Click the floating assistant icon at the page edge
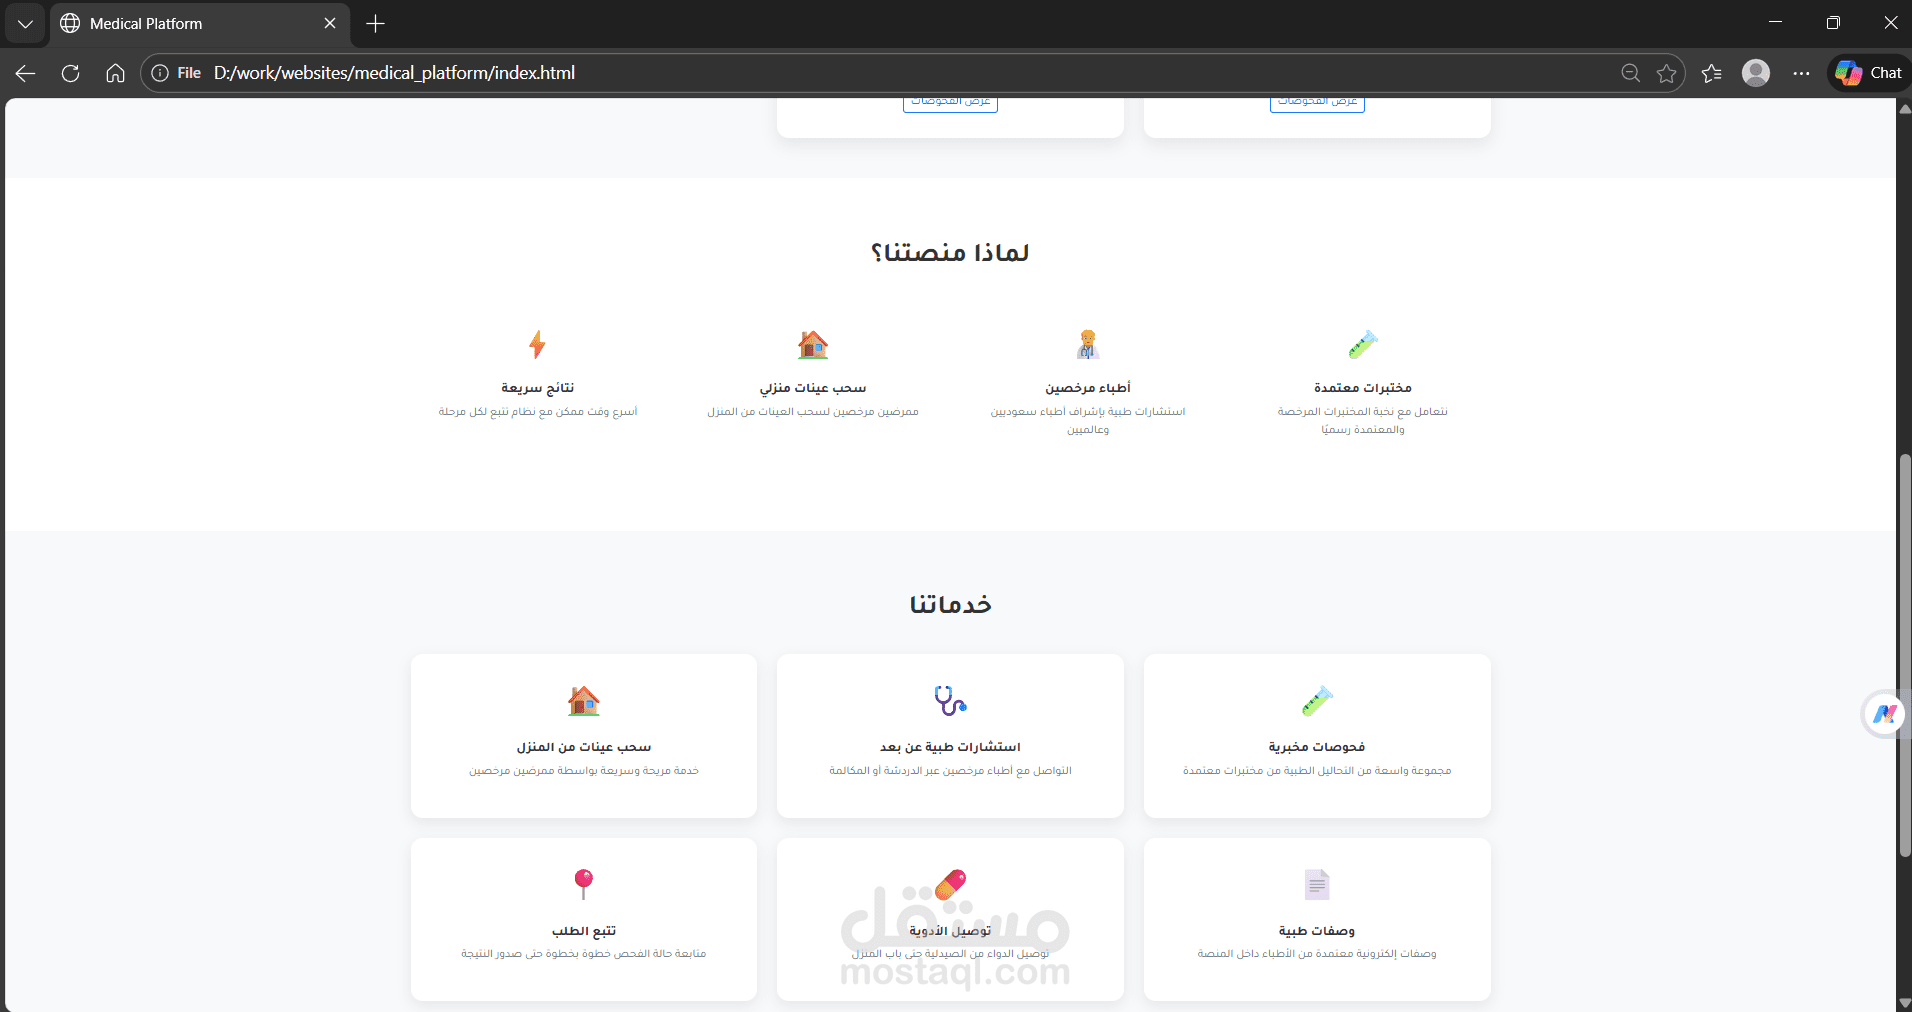The height and width of the screenshot is (1012, 1912). tap(1884, 714)
